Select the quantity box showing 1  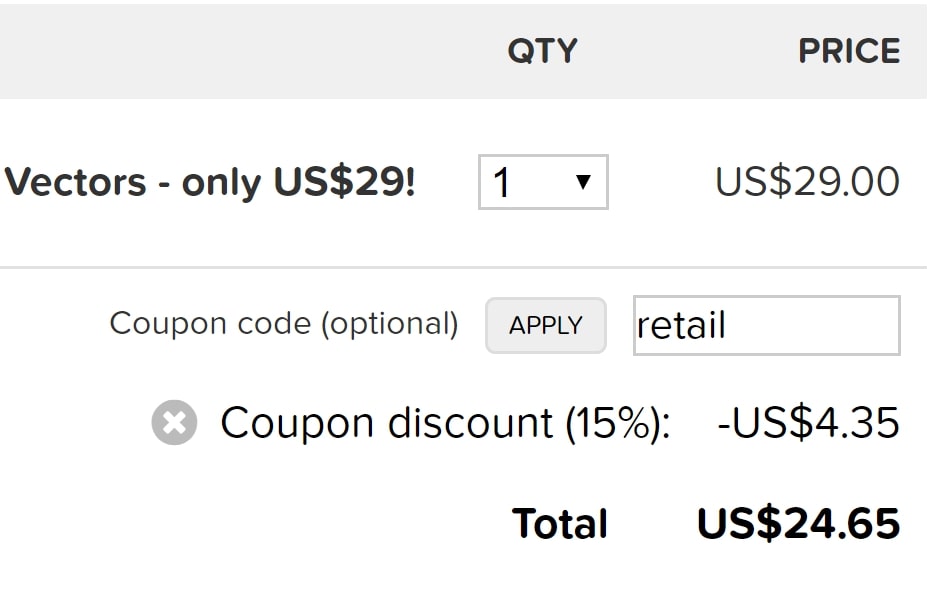(543, 182)
